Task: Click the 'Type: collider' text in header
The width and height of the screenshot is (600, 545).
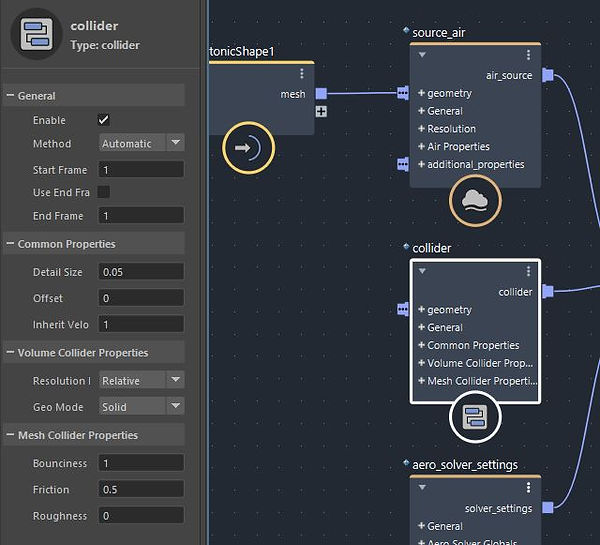Action: [x=105, y=45]
